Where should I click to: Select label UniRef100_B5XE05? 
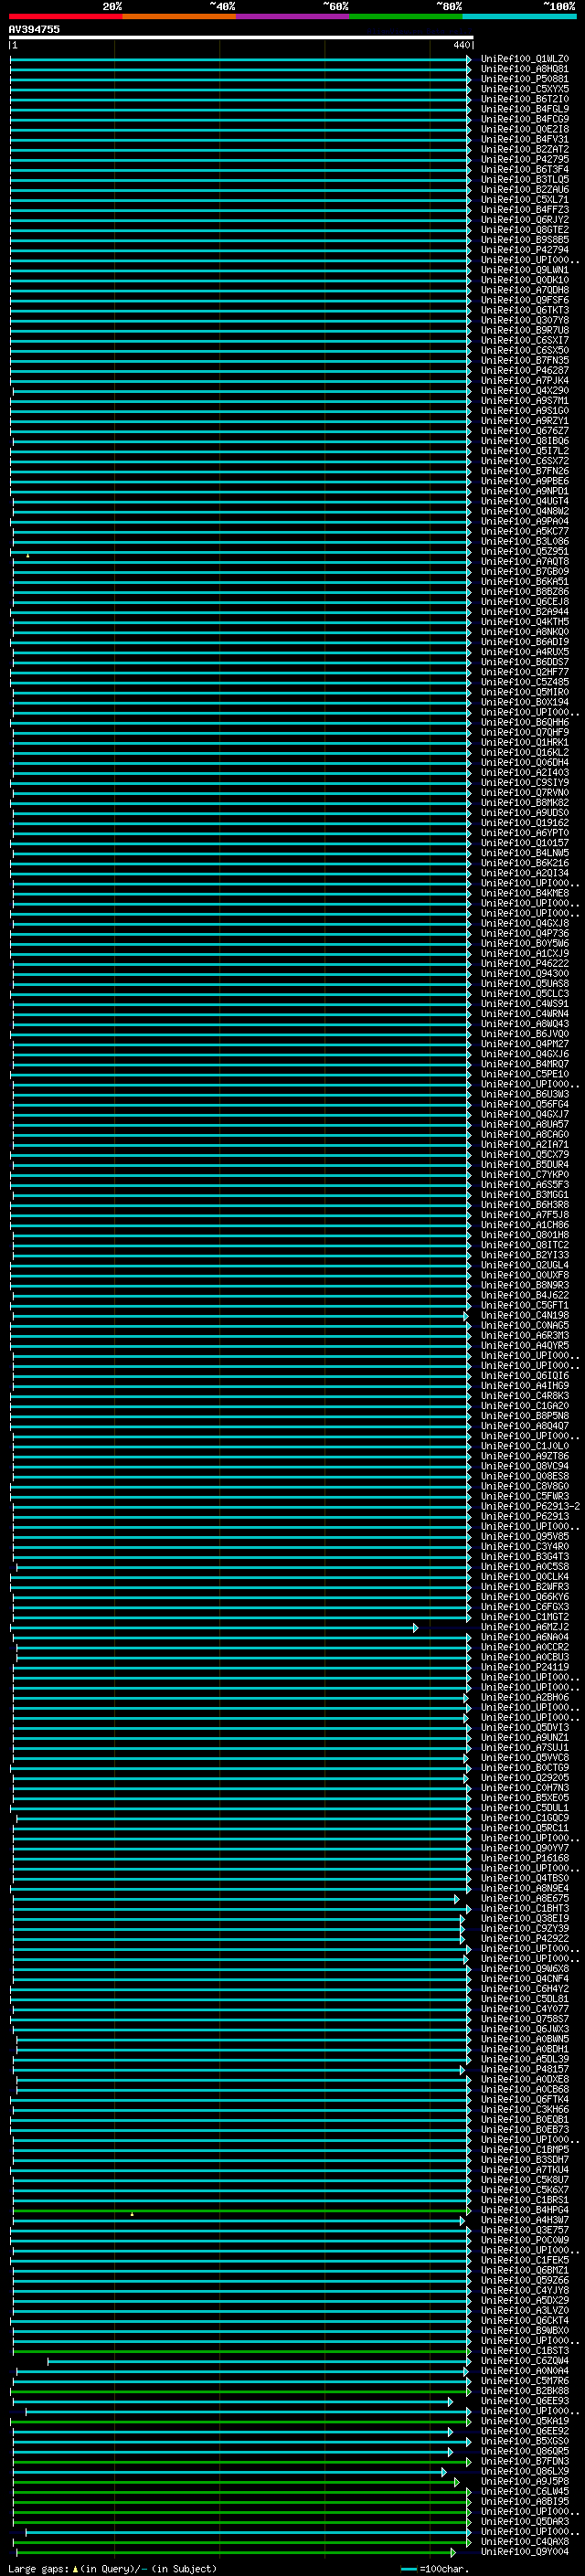point(524,1797)
